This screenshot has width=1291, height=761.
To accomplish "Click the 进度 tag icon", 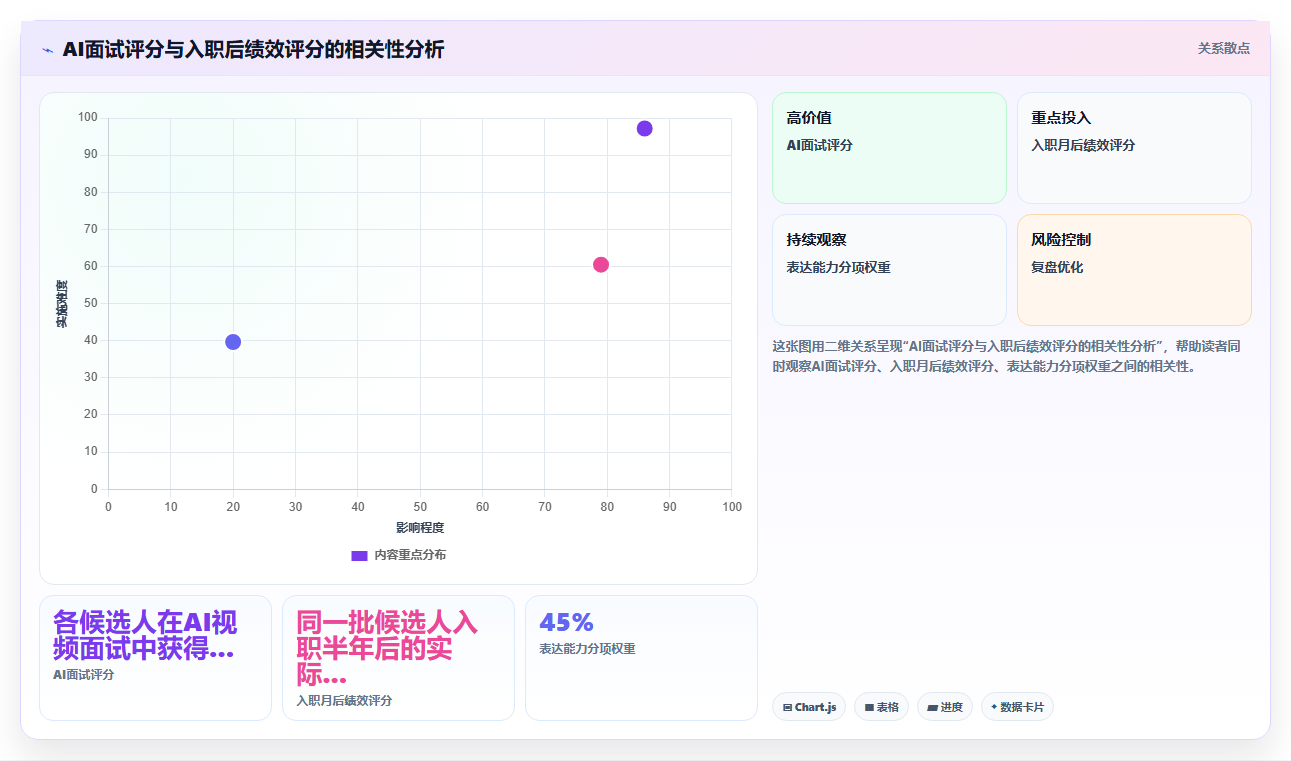I will pos(932,708).
